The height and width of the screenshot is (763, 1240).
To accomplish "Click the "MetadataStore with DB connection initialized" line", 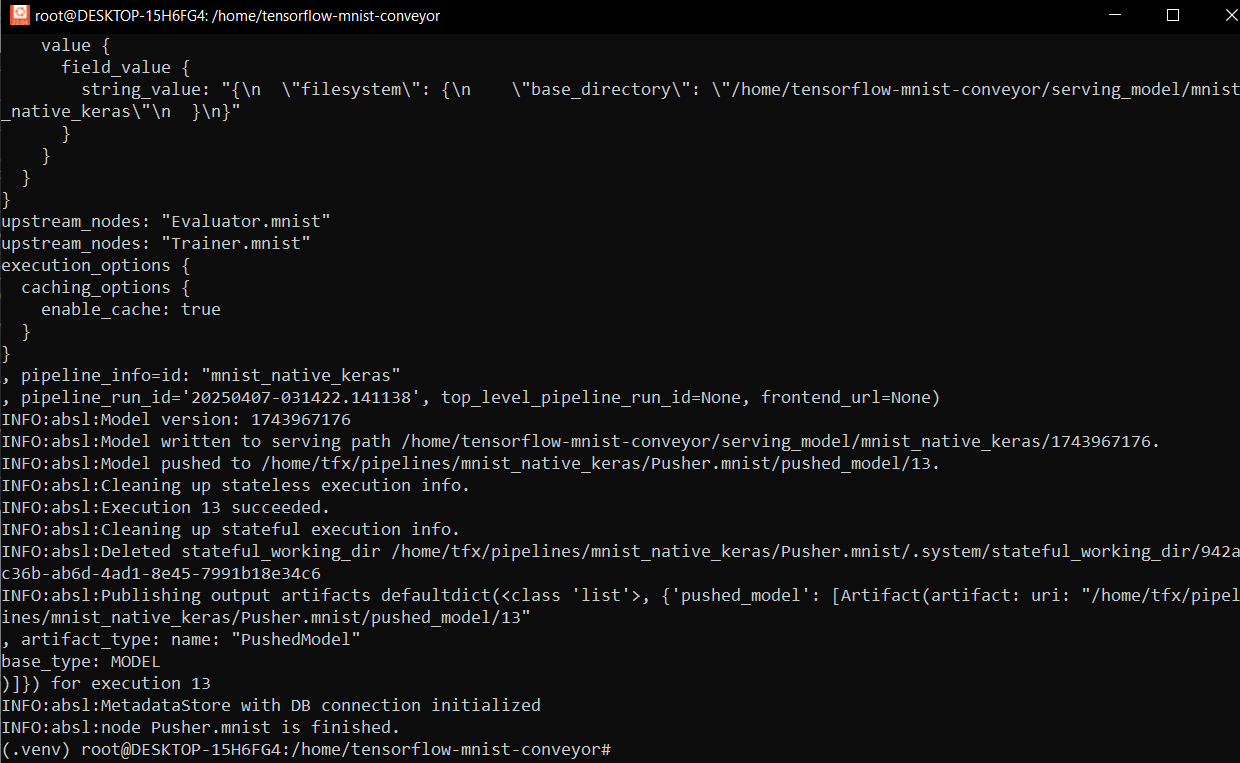I will coord(270,705).
